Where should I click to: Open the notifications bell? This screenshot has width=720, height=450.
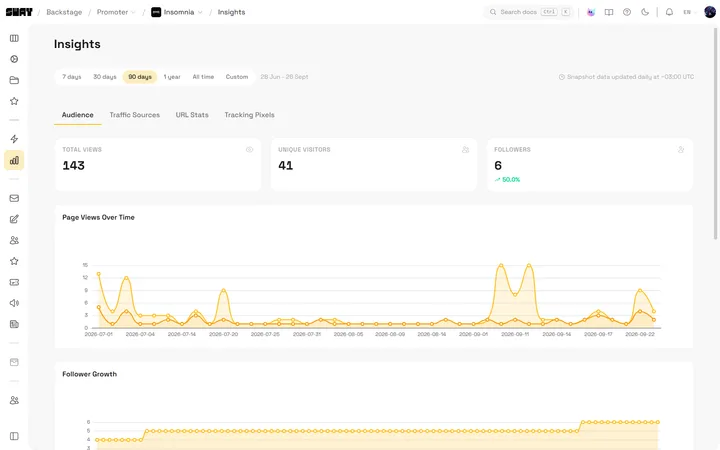669,12
